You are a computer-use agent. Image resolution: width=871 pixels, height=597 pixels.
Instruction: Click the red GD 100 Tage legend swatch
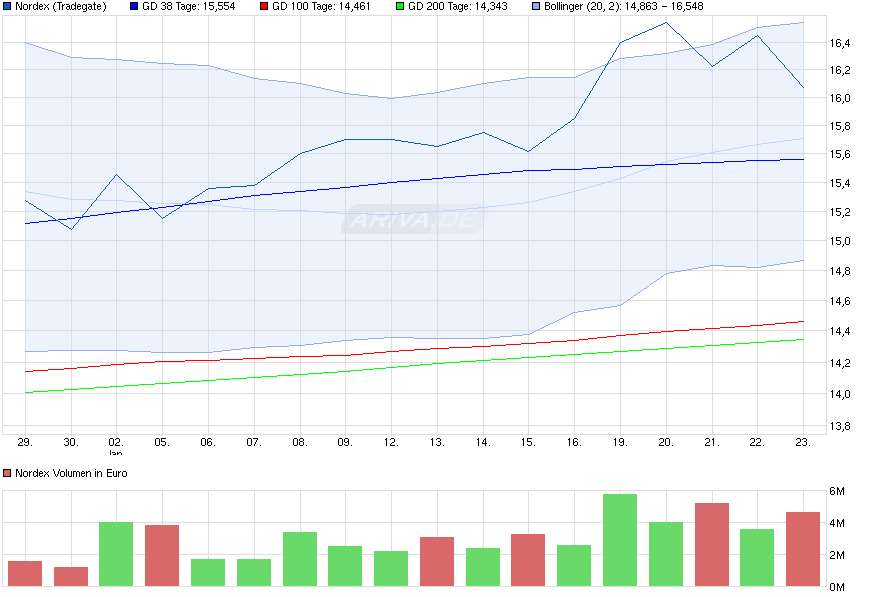click(x=264, y=7)
